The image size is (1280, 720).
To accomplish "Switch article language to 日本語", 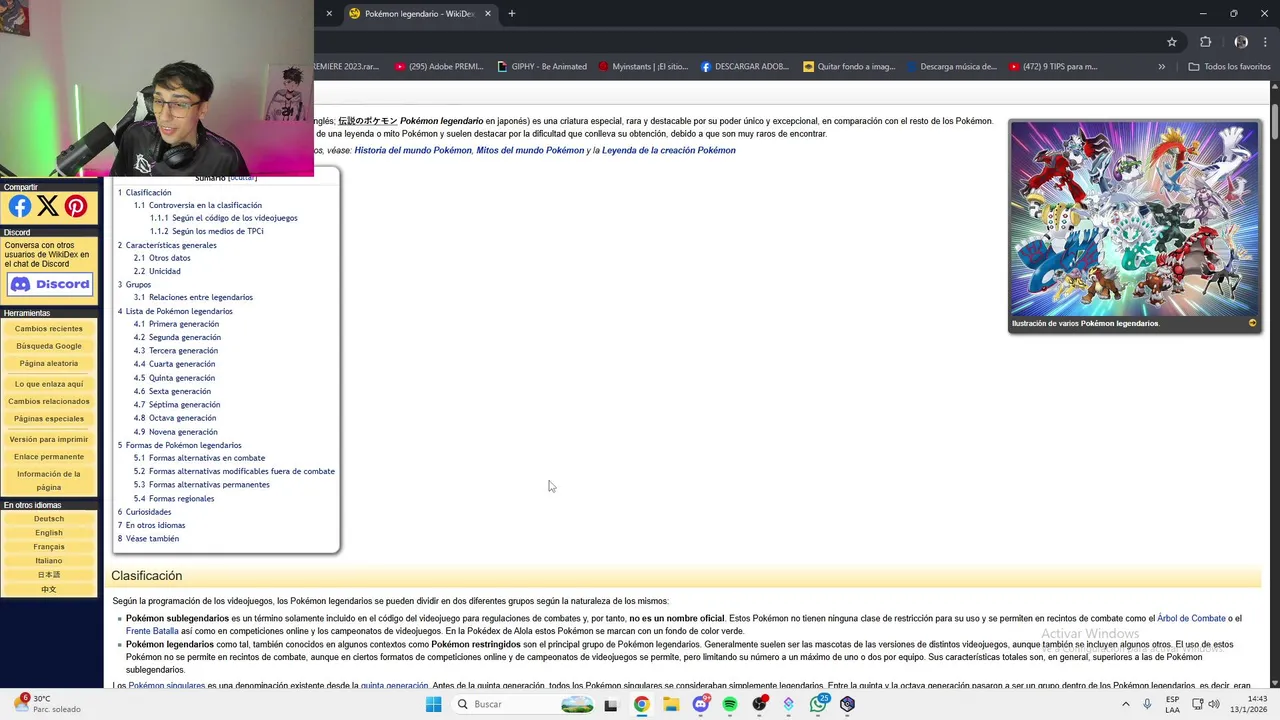I will coord(49,575).
